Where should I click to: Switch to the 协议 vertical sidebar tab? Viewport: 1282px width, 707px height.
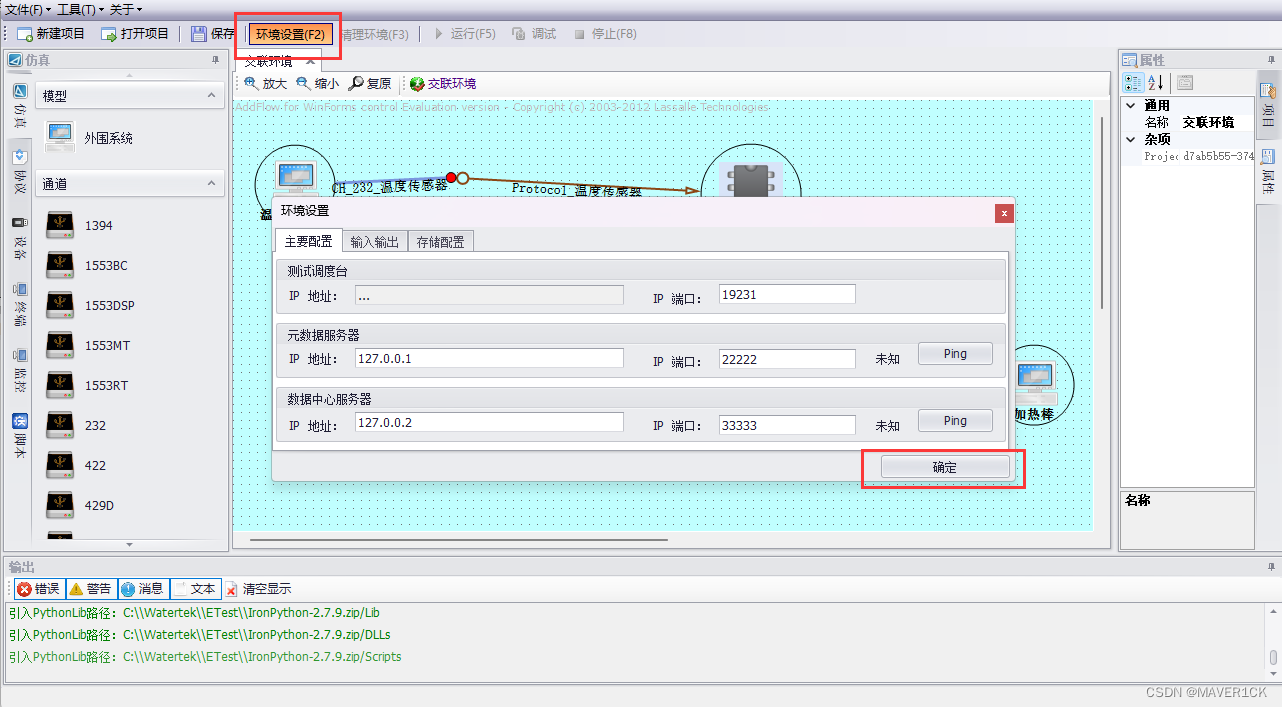[x=20, y=173]
